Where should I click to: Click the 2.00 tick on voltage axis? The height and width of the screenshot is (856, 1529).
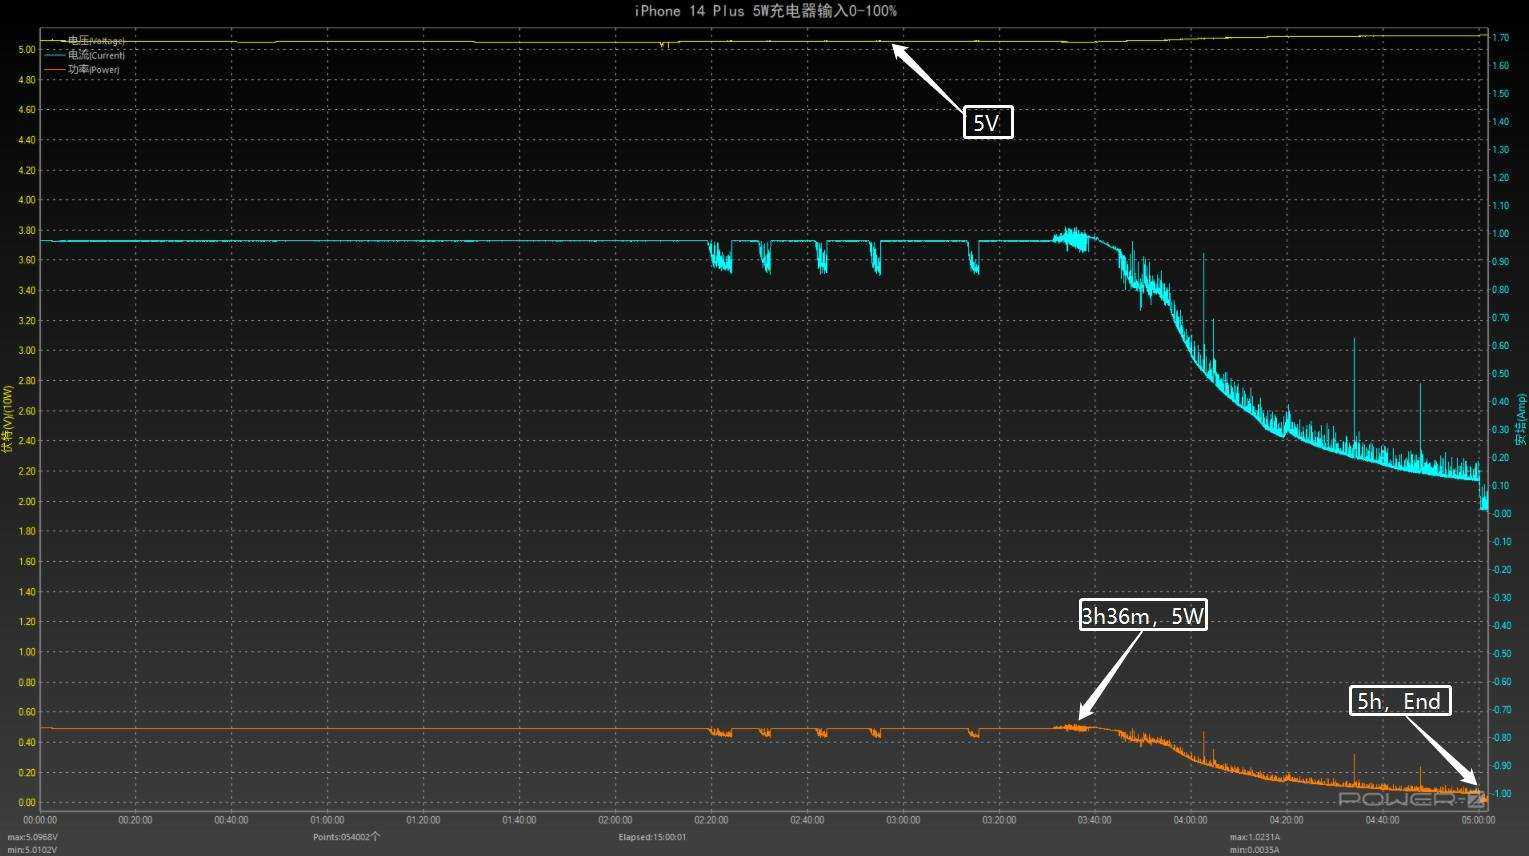pos(27,502)
